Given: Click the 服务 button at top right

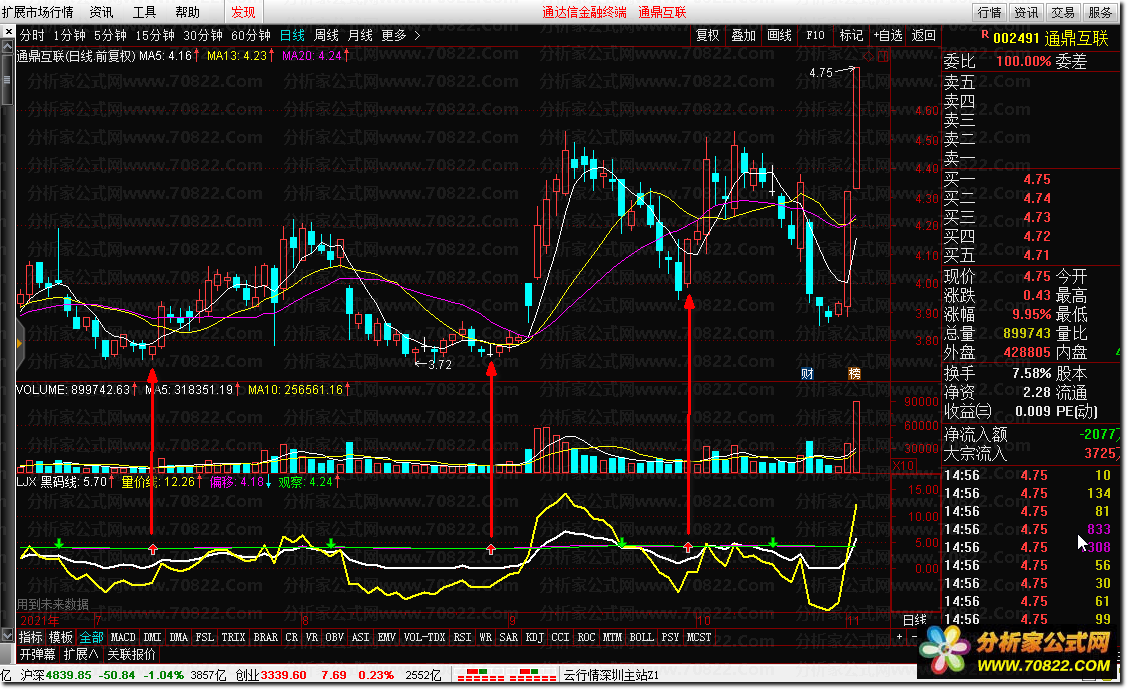Looking at the screenshot, I should [1100, 12].
